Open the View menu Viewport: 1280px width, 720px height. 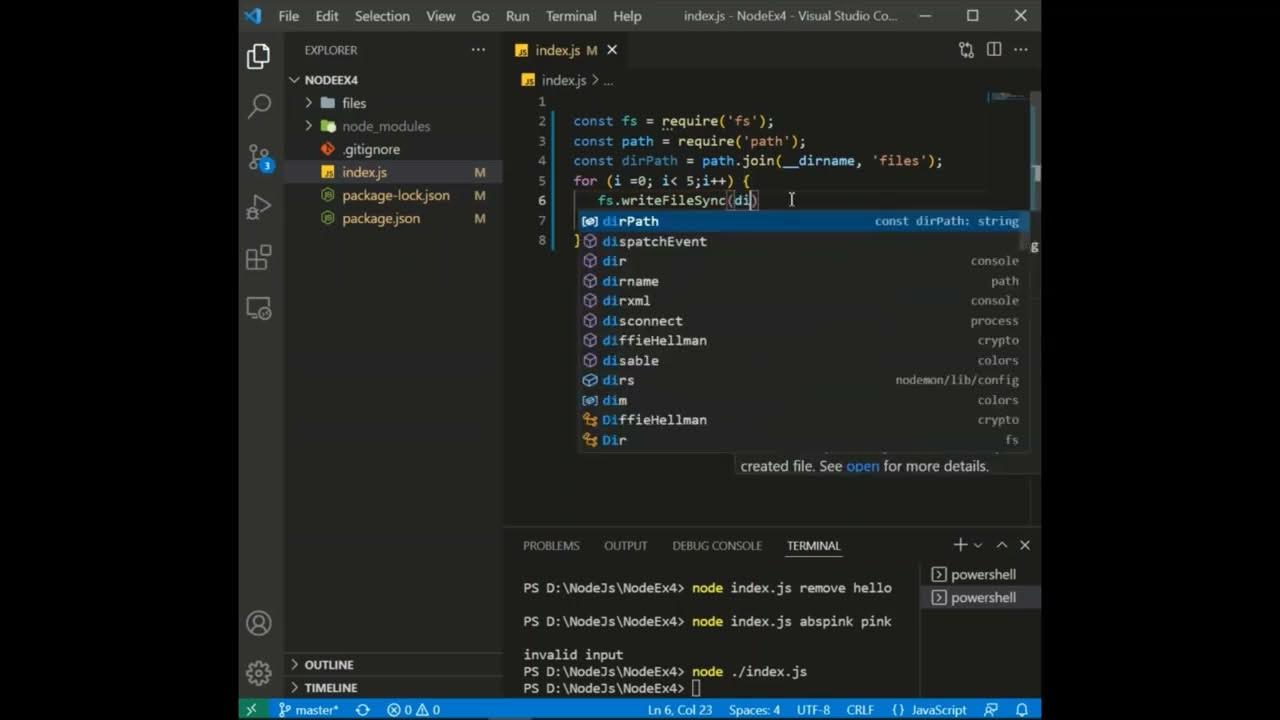(x=441, y=16)
